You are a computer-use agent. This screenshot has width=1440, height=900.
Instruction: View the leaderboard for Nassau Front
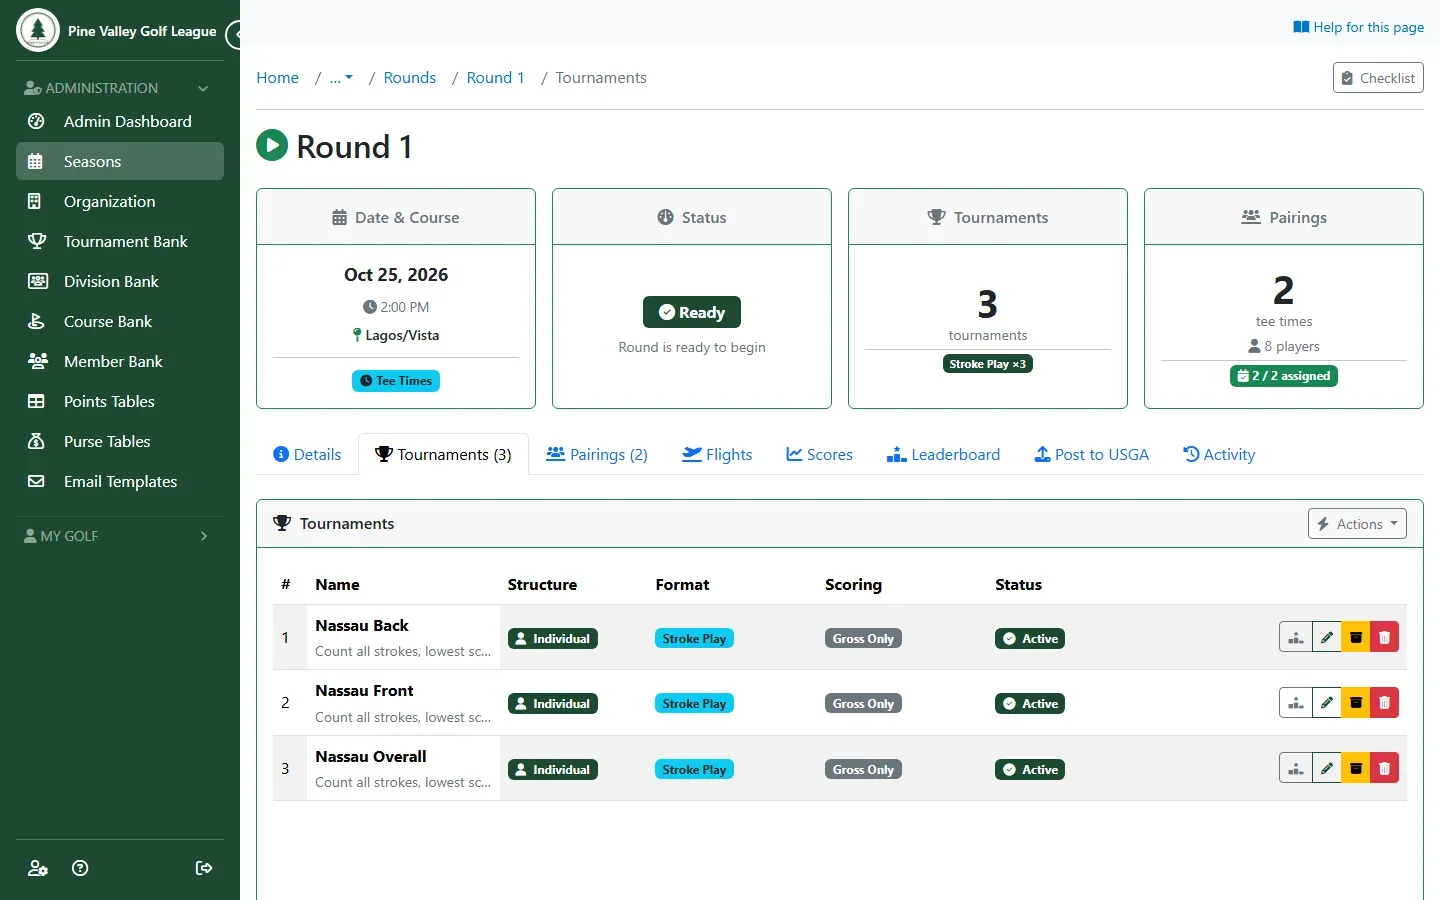(1296, 703)
